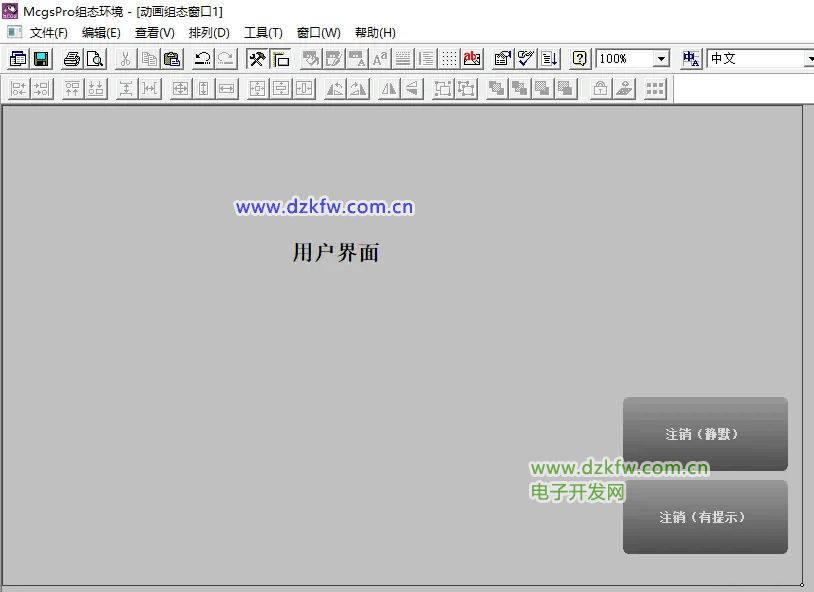Image resolution: width=814 pixels, height=592 pixels.
Task: Select the 注销（静默）button
Action: click(705, 434)
